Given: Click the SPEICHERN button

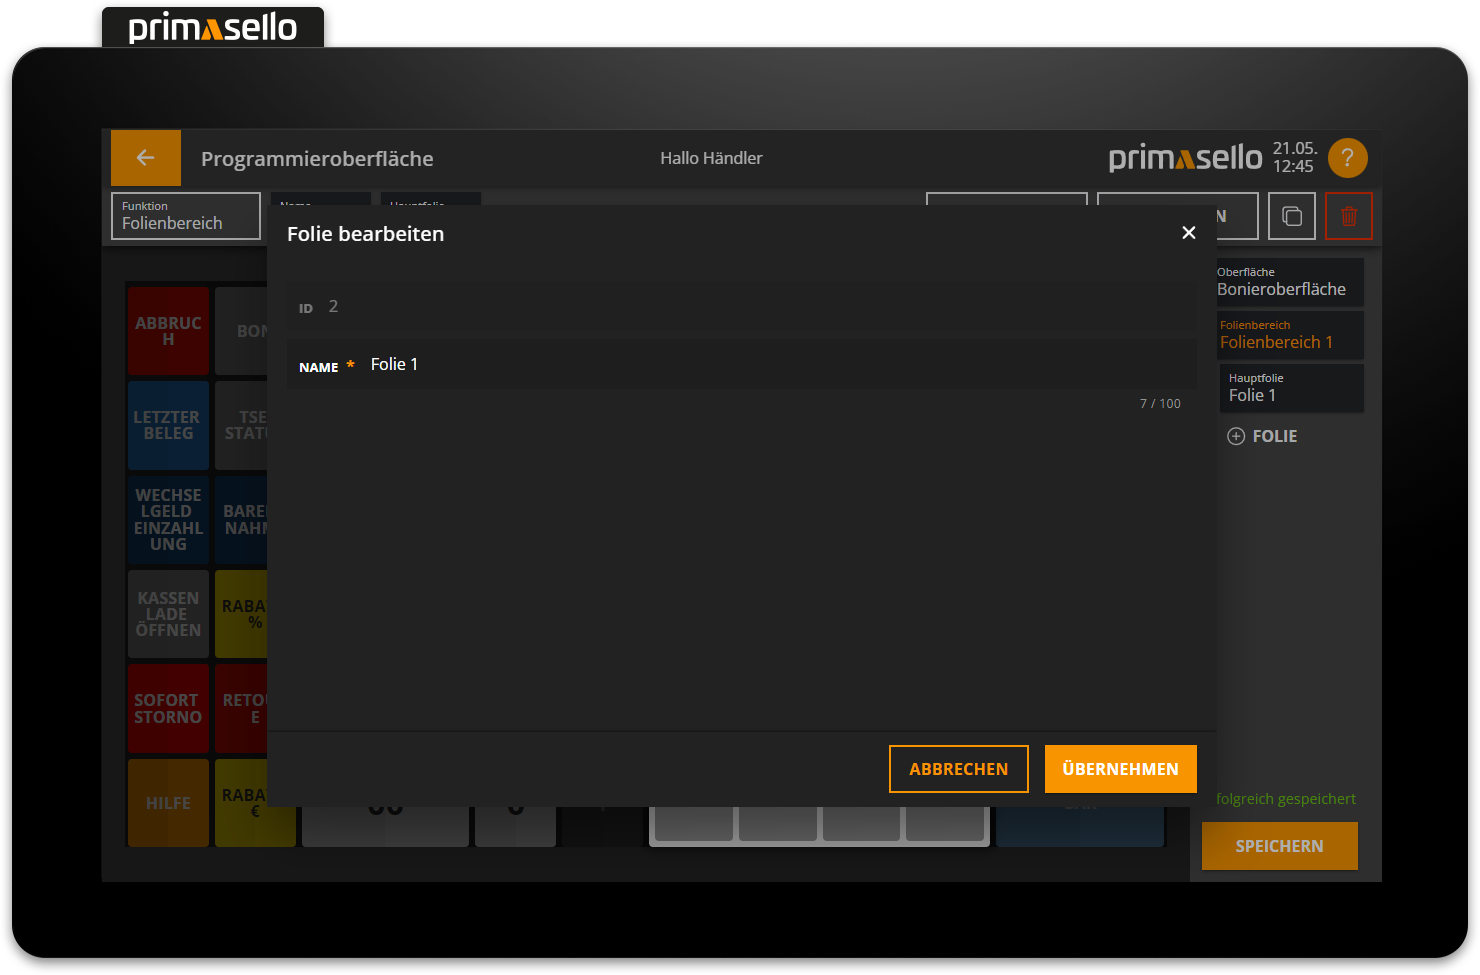Looking at the screenshot, I should point(1279,846).
